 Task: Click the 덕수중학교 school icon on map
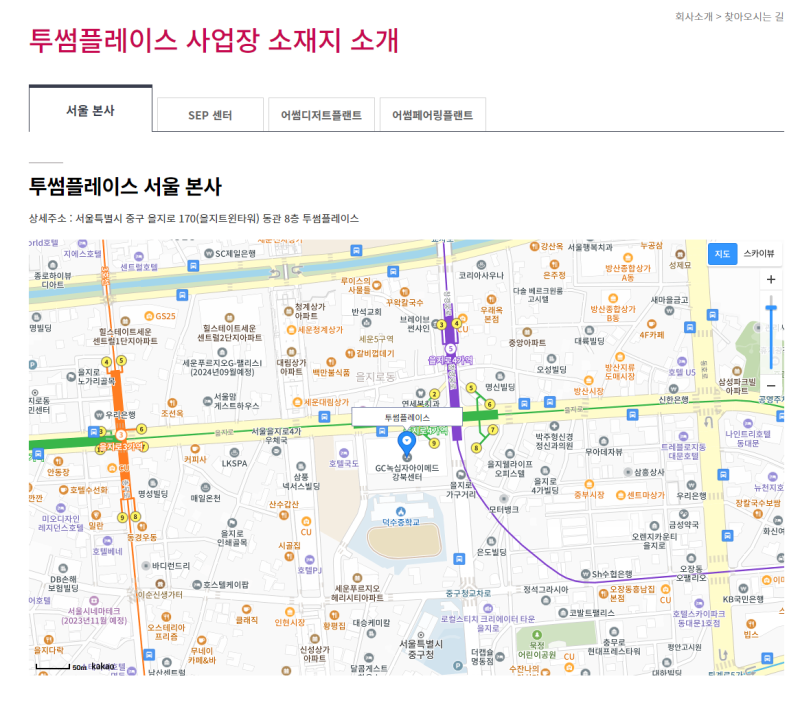coord(400,511)
